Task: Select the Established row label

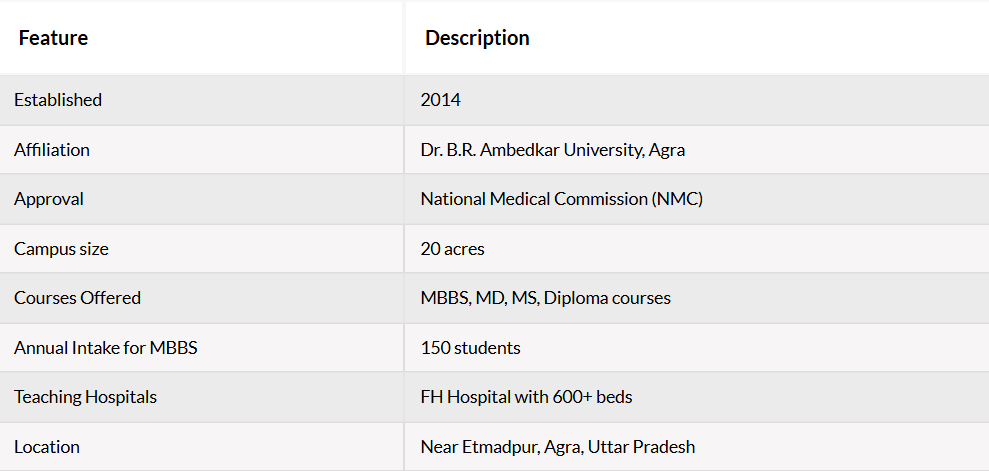Action: (58, 100)
